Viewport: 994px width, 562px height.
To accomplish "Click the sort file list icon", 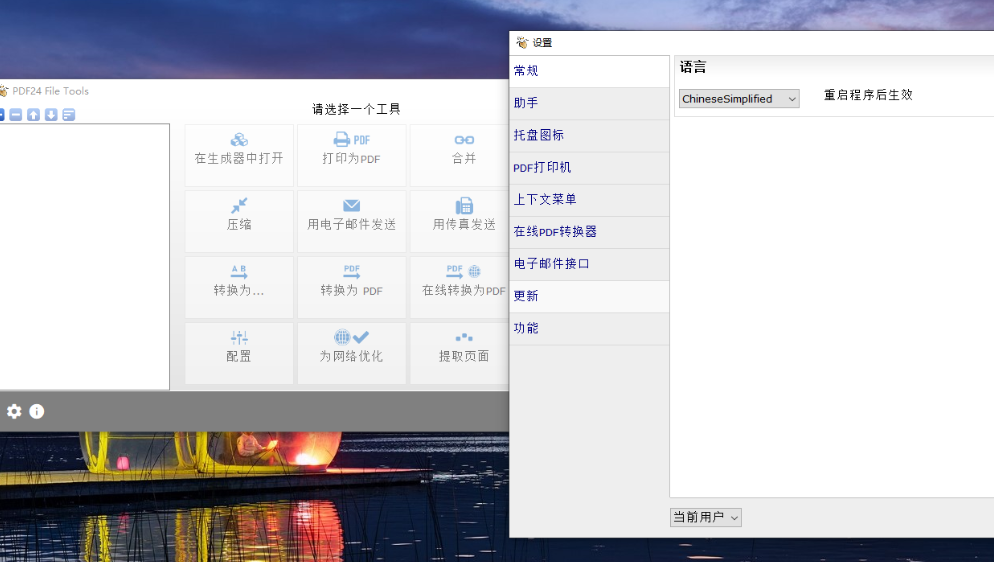I will coord(69,115).
